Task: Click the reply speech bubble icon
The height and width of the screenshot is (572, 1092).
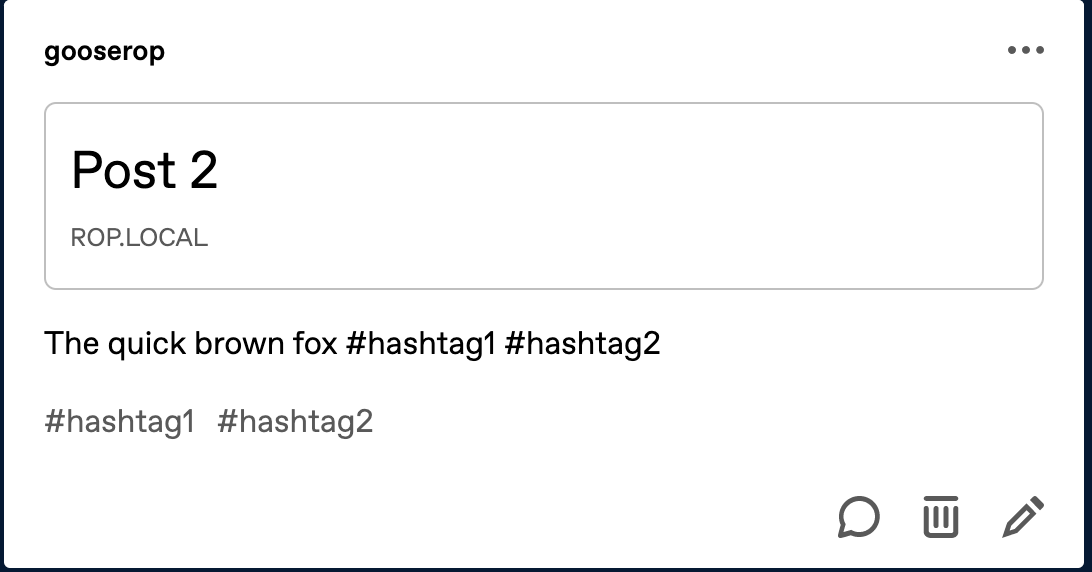Action: [859, 517]
